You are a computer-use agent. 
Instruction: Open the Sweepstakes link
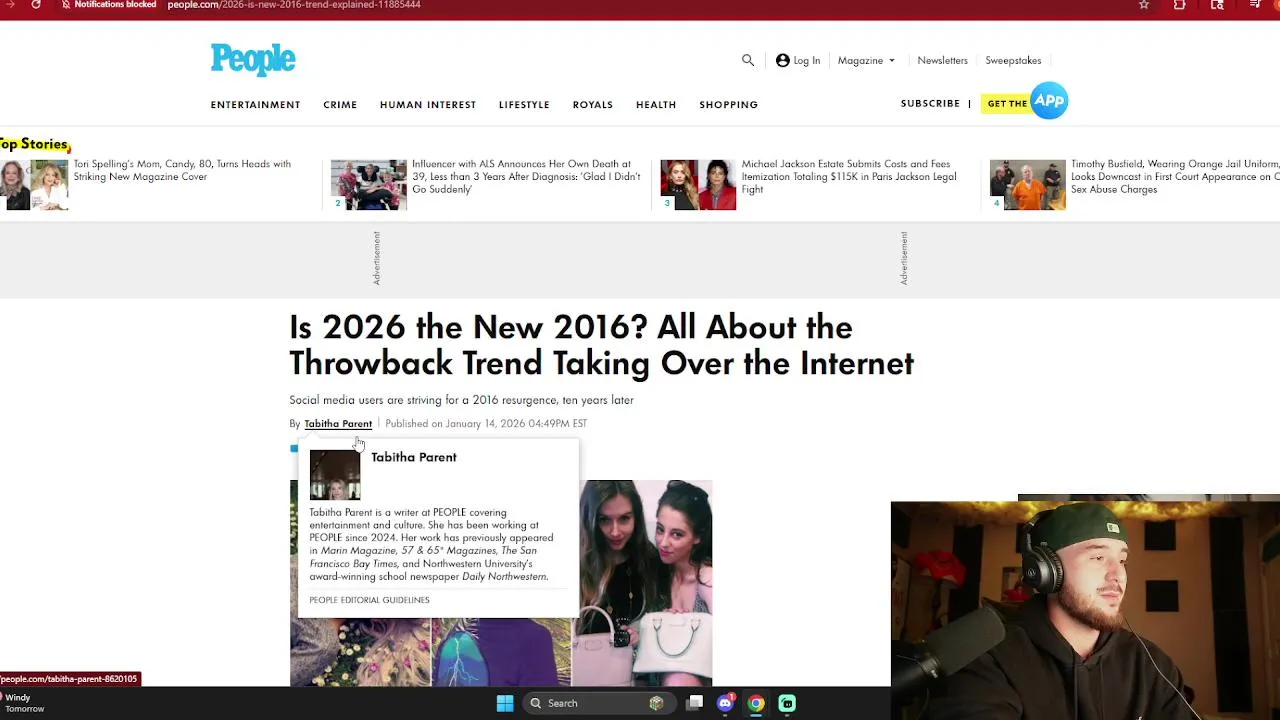pos(1013,60)
